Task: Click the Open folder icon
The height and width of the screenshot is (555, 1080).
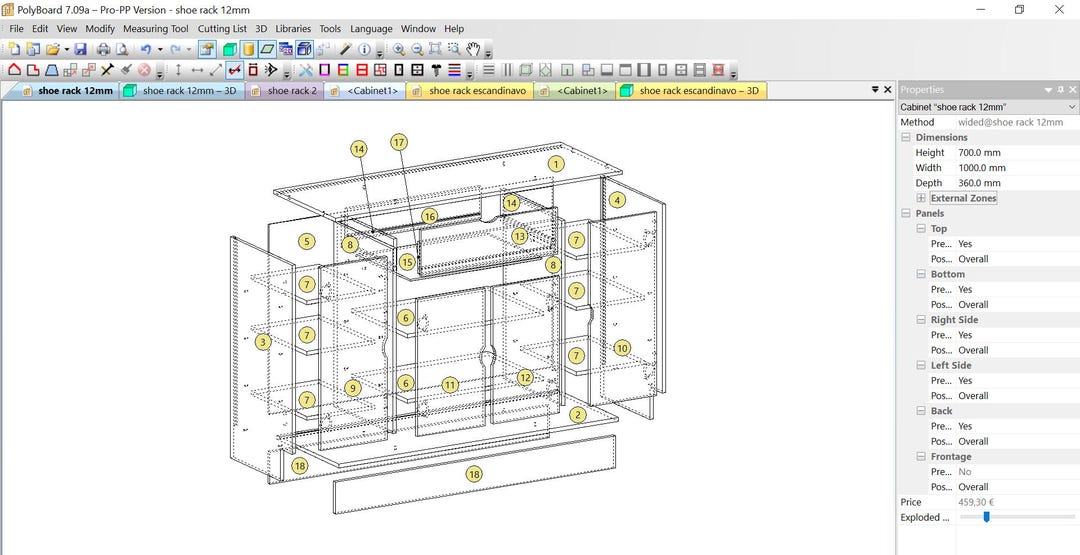Action: (x=53, y=49)
